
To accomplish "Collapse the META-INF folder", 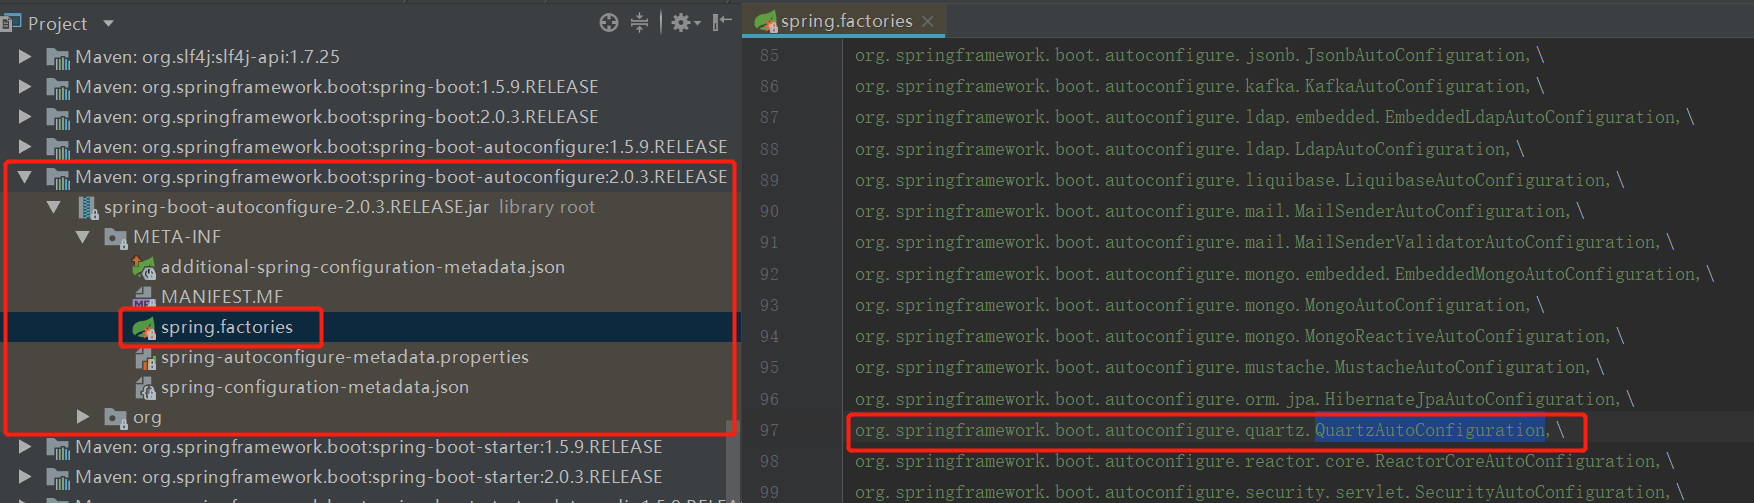I will pos(83,237).
